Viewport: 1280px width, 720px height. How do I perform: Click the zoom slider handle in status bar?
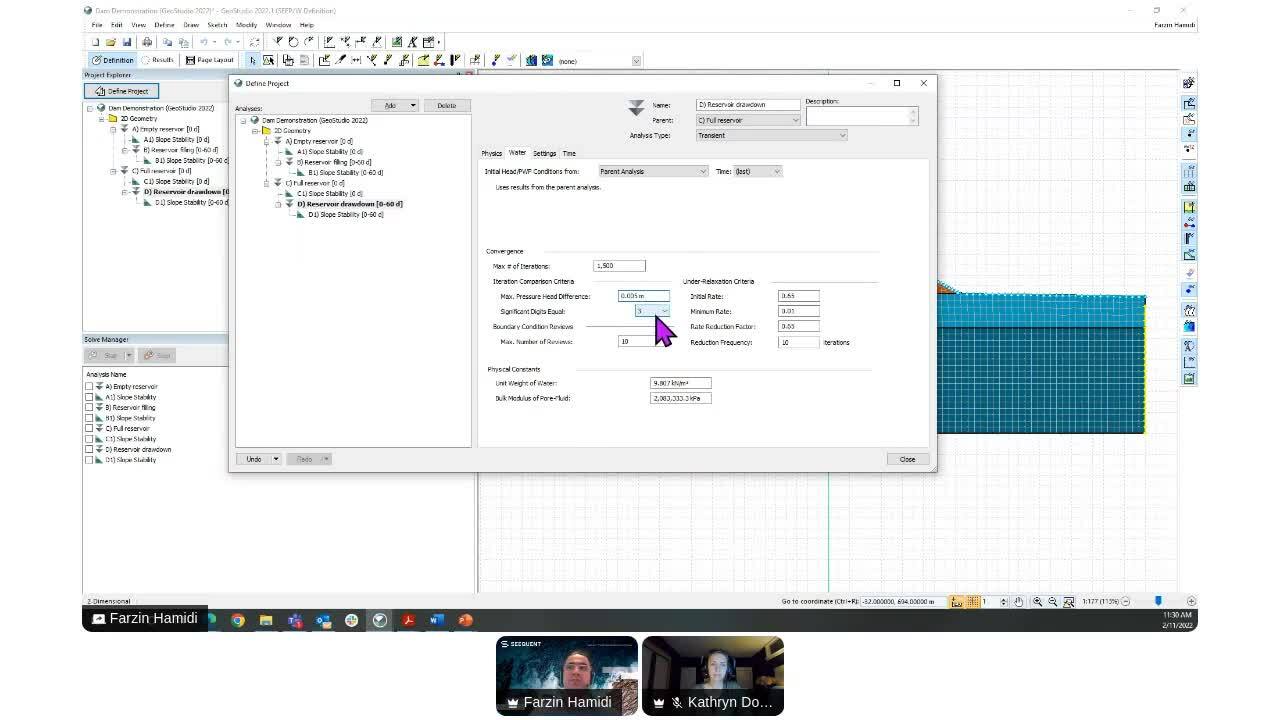pyautogui.click(x=1158, y=601)
